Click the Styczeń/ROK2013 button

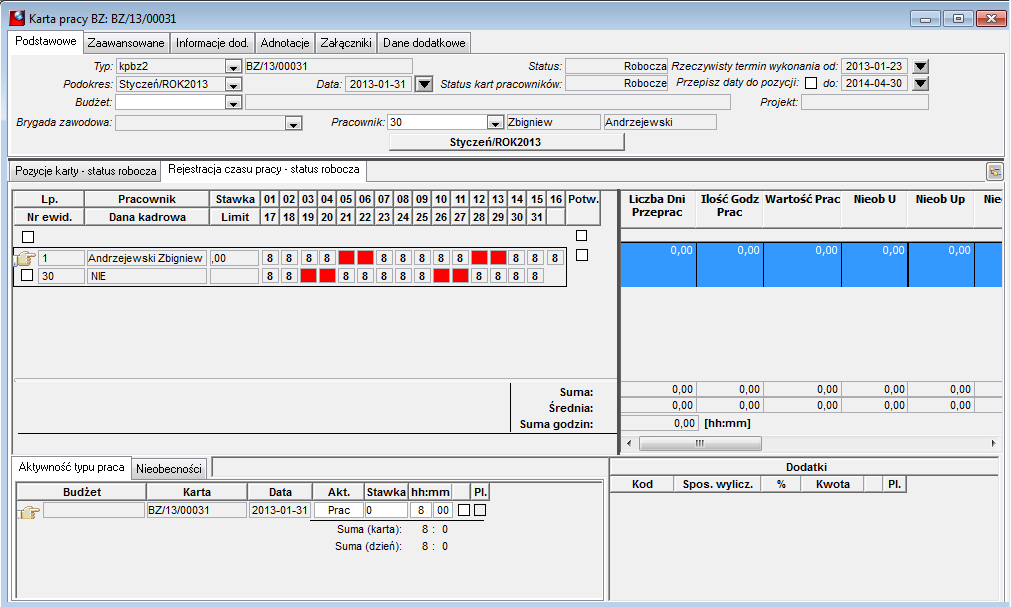[507, 142]
